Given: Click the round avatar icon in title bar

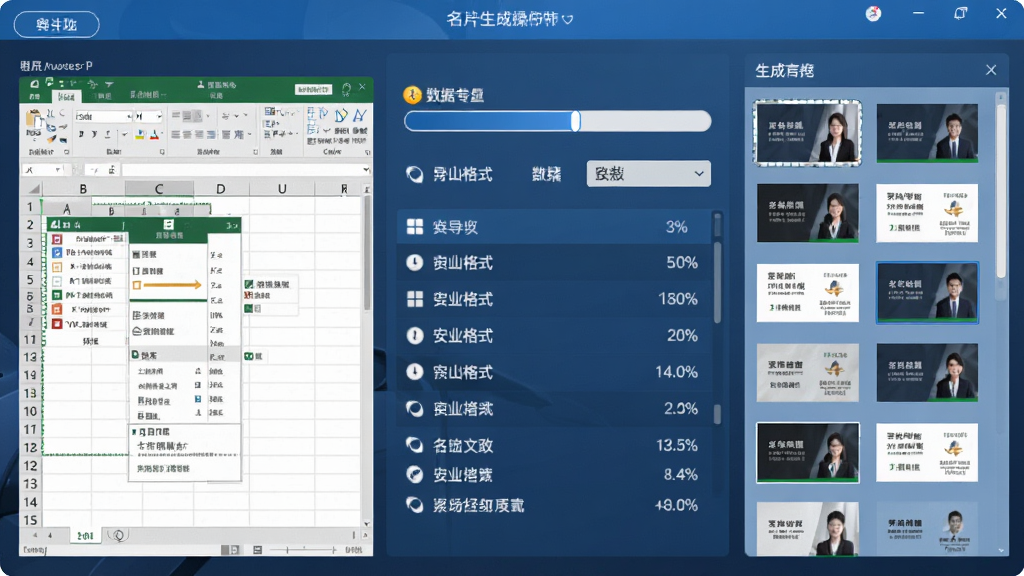Looking at the screenshot, I should [873, 14].
